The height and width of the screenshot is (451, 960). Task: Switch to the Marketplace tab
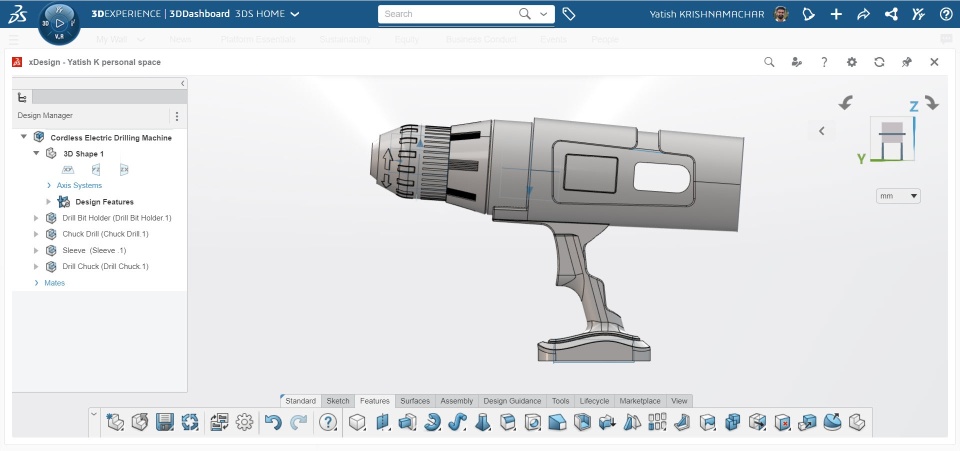(640, 401)
